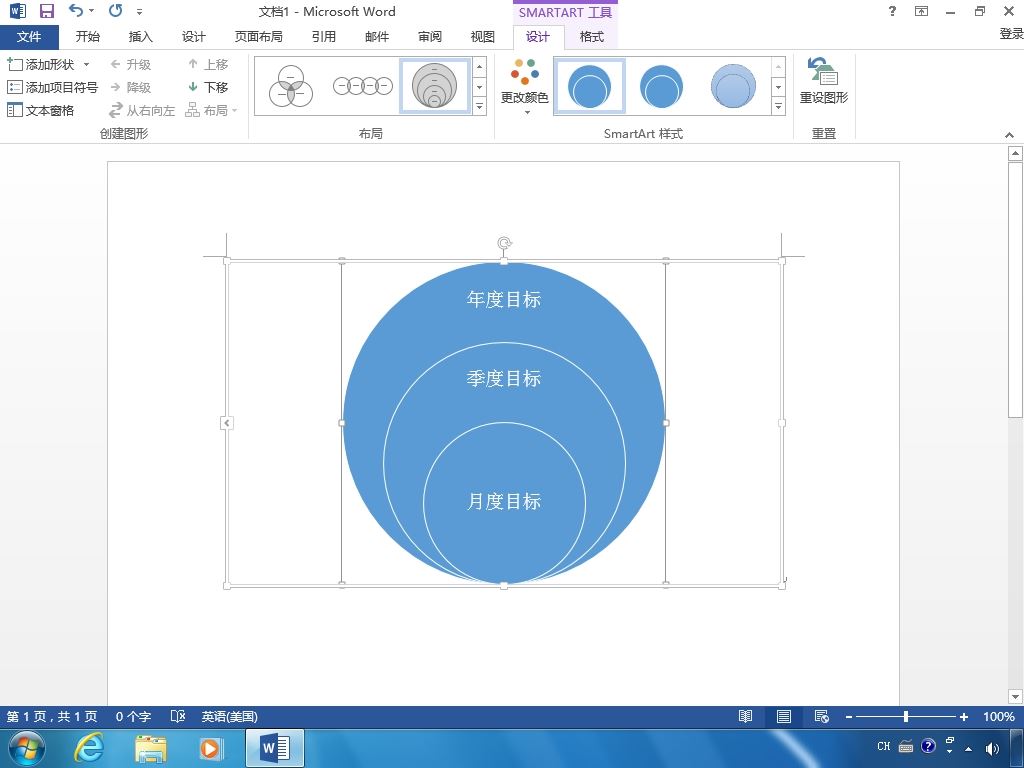
Task: Open Undo history dropdown arrow
Action: click(91, 10)
